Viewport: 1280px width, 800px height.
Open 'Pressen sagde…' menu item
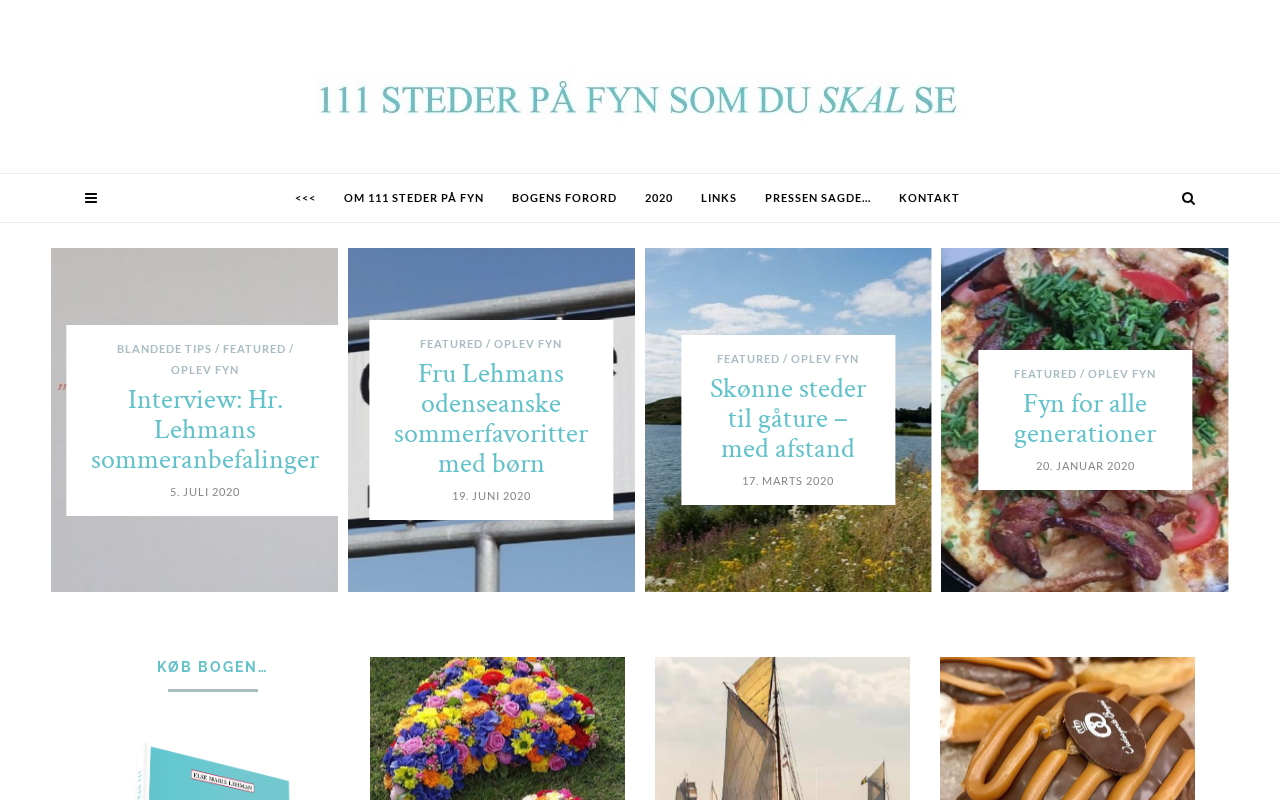click(818, 198)
